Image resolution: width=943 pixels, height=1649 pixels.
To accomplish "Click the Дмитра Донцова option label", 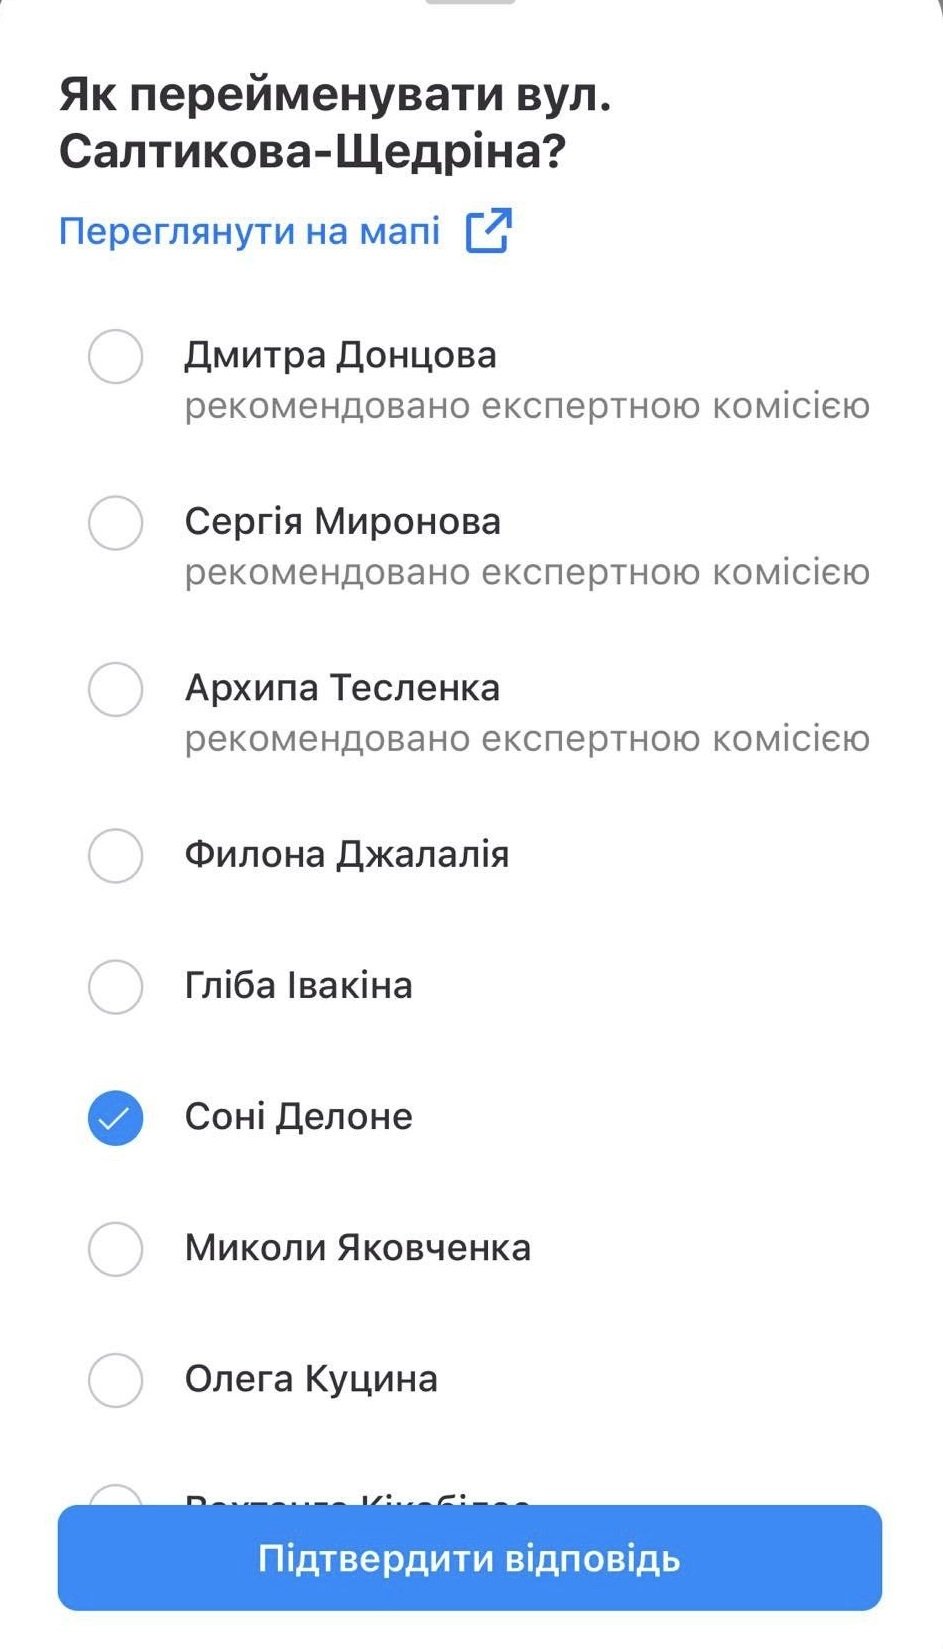I will 340,356.
